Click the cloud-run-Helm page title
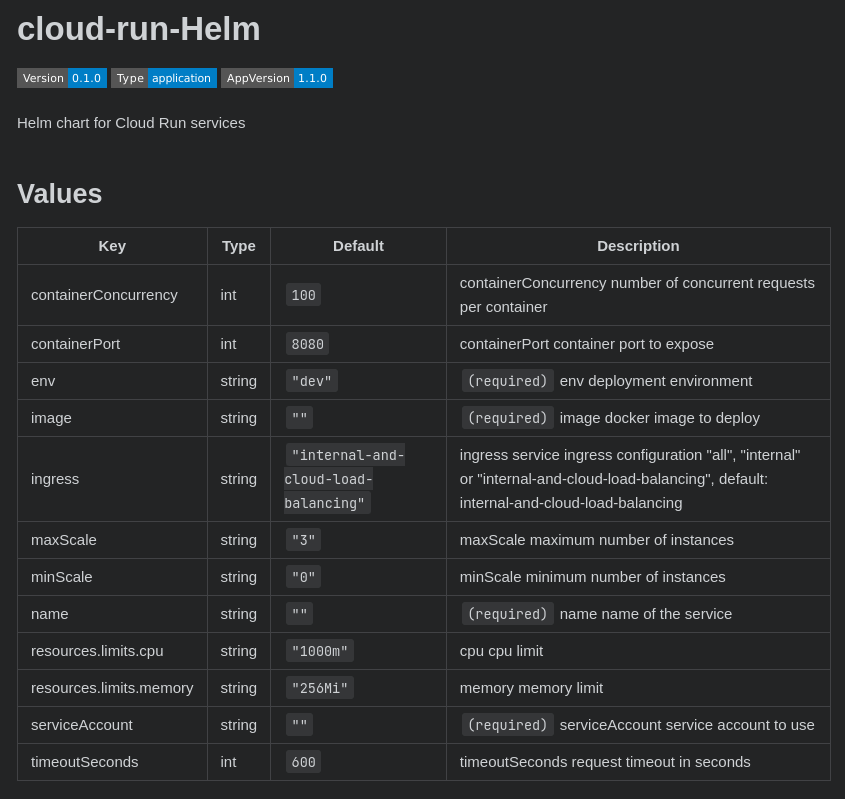This screenshot has width=845, height=799. coord(138,30)
